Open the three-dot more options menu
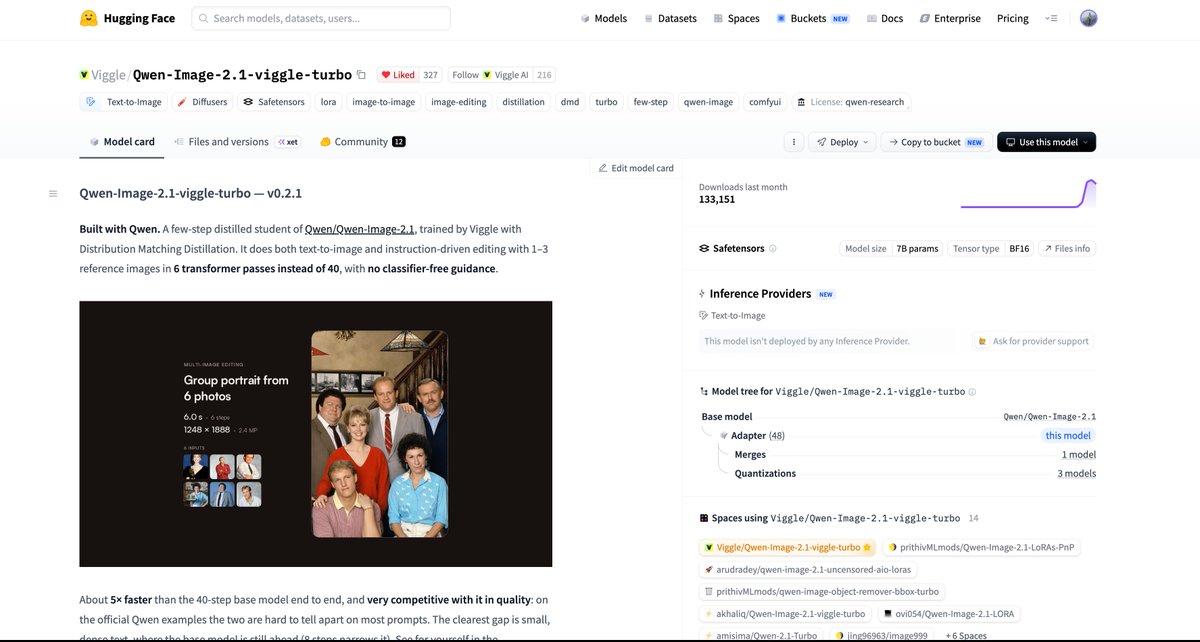The image size is (1200, 642). tap(793, 142)
